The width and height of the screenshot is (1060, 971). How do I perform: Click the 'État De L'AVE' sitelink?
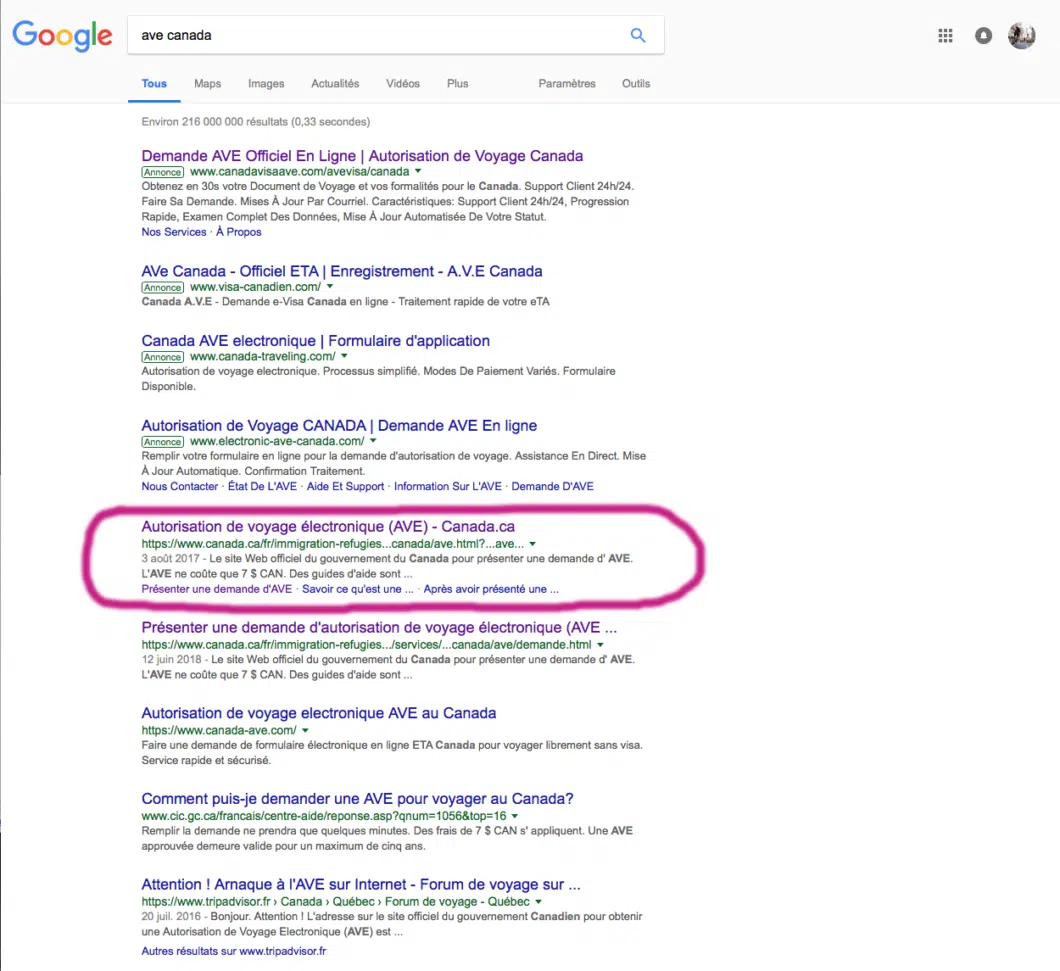[x=262, y=486]
